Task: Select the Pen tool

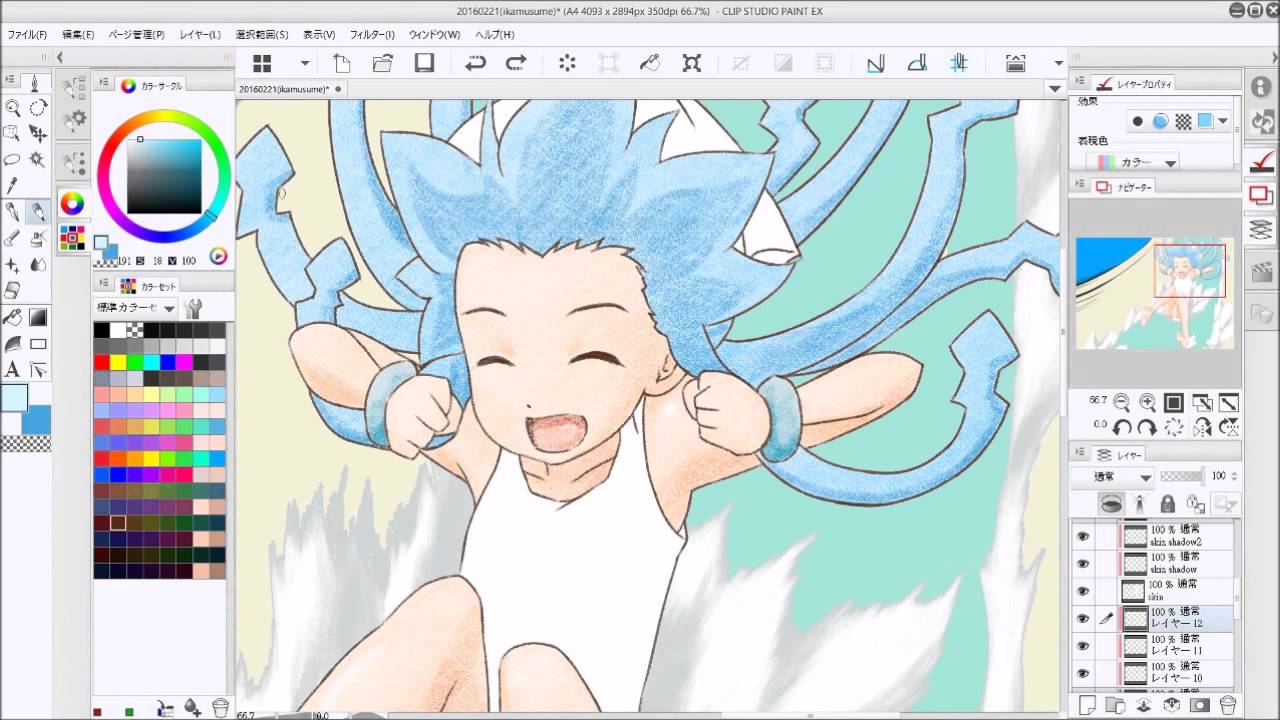Action: click(x=13, y=212)
